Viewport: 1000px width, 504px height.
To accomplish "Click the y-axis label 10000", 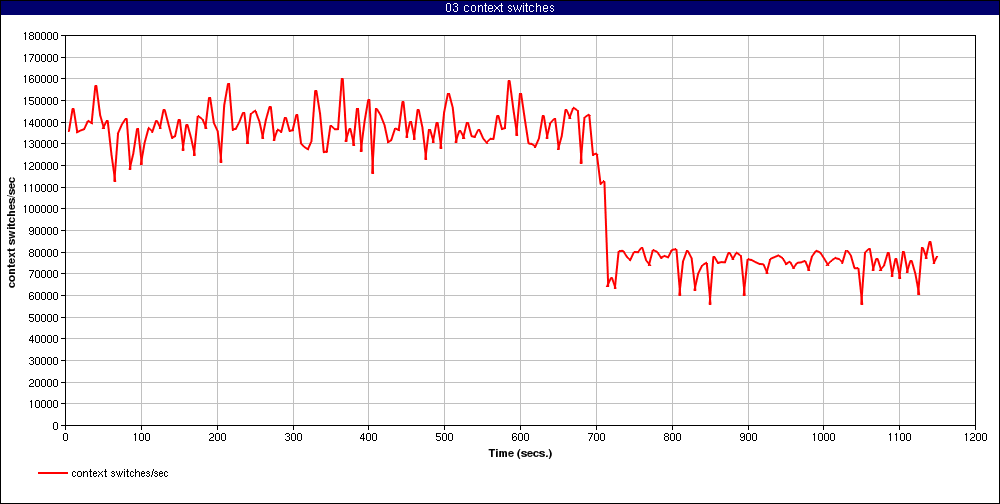I will click(x=43, y=404).
